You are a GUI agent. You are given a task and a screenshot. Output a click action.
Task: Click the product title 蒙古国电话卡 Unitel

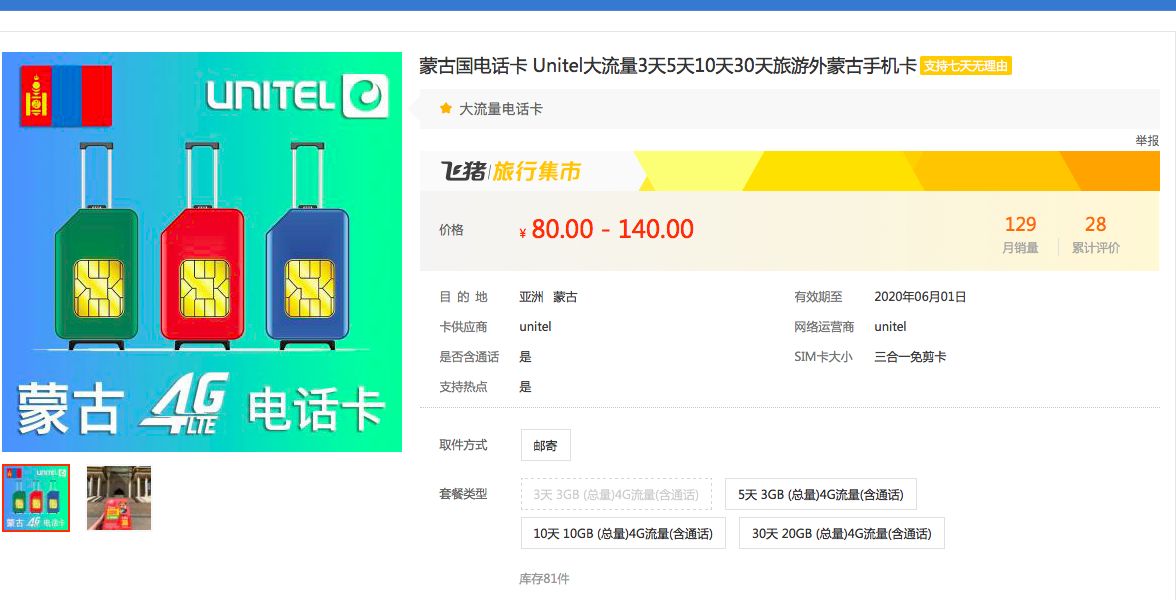point(668,66)
